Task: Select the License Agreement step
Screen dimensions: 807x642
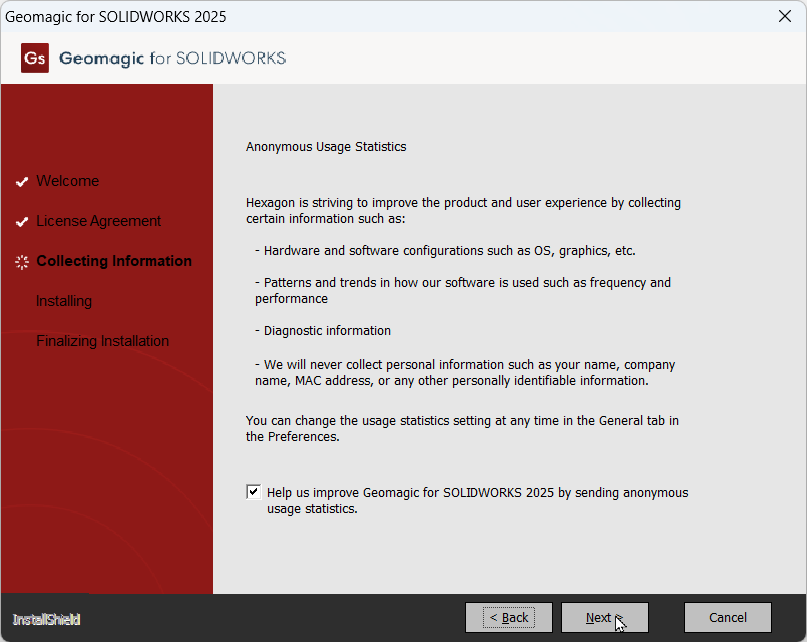Action: point(99,221)
